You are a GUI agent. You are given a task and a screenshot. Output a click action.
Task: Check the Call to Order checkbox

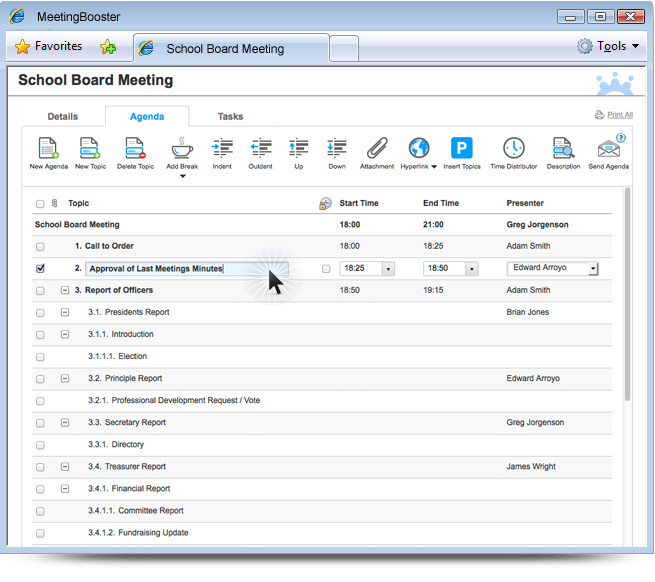(40, 247)
